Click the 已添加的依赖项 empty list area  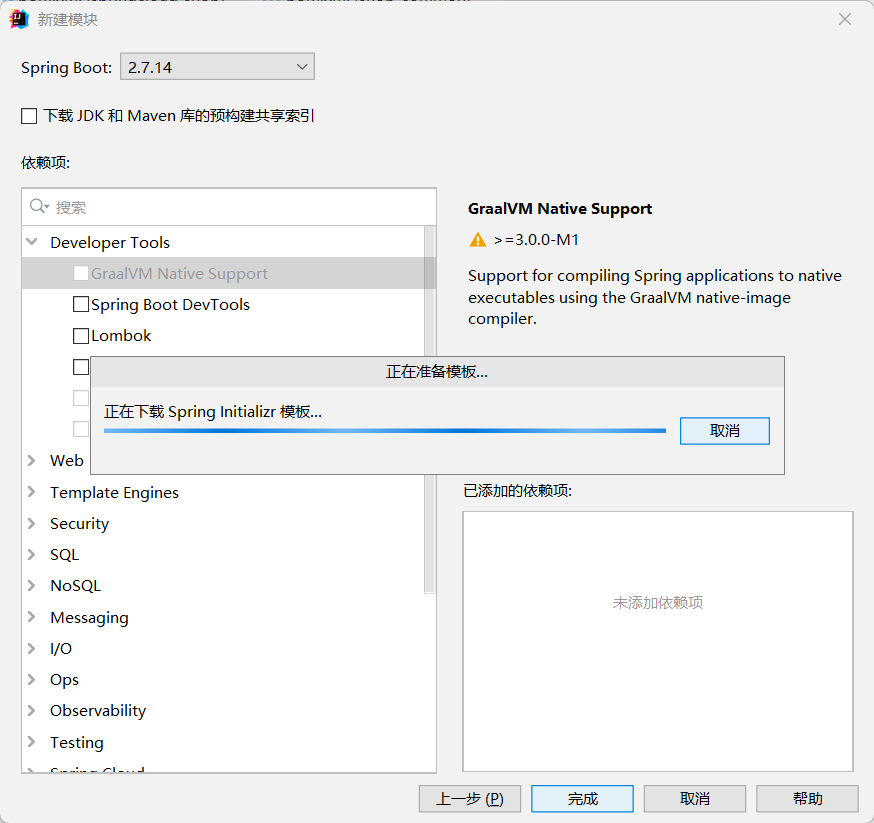tap(658, 641)
